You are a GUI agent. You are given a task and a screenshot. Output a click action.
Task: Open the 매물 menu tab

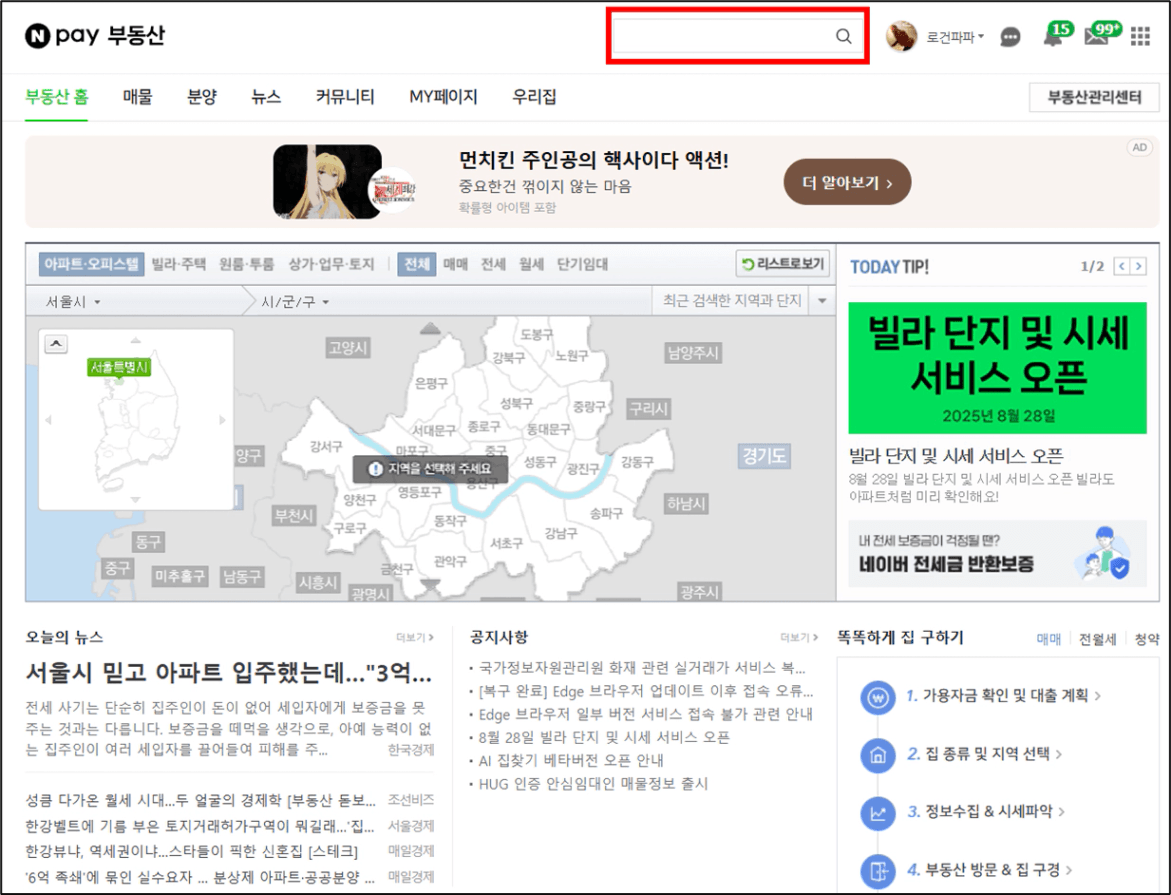pyautogui.click(x=137, y=97)
